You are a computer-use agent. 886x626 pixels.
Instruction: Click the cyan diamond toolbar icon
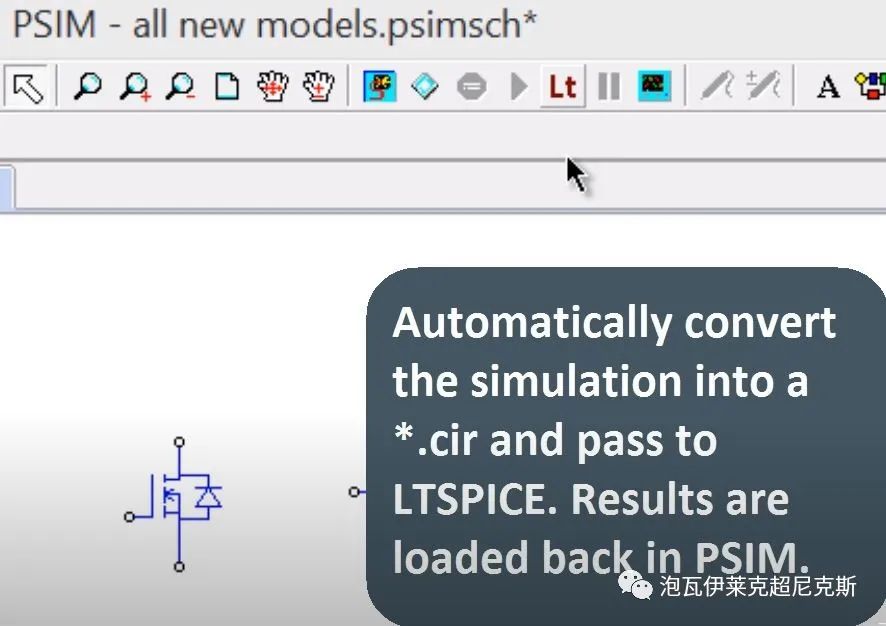pyautogui.click(x=425, y=86)
